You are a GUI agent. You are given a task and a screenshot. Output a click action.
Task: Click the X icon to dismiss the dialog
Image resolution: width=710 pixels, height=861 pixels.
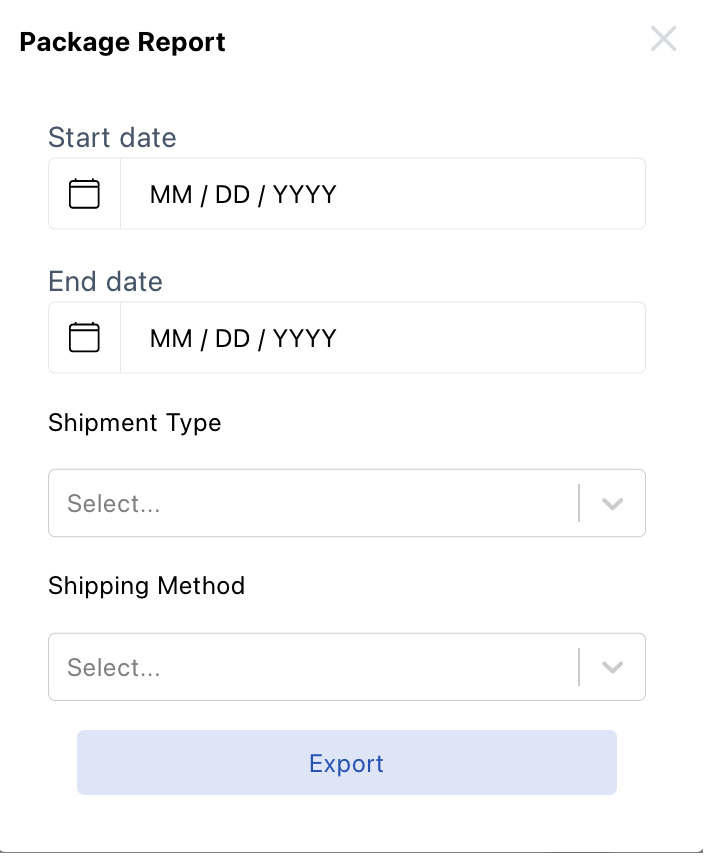click(x=663, y=39)
